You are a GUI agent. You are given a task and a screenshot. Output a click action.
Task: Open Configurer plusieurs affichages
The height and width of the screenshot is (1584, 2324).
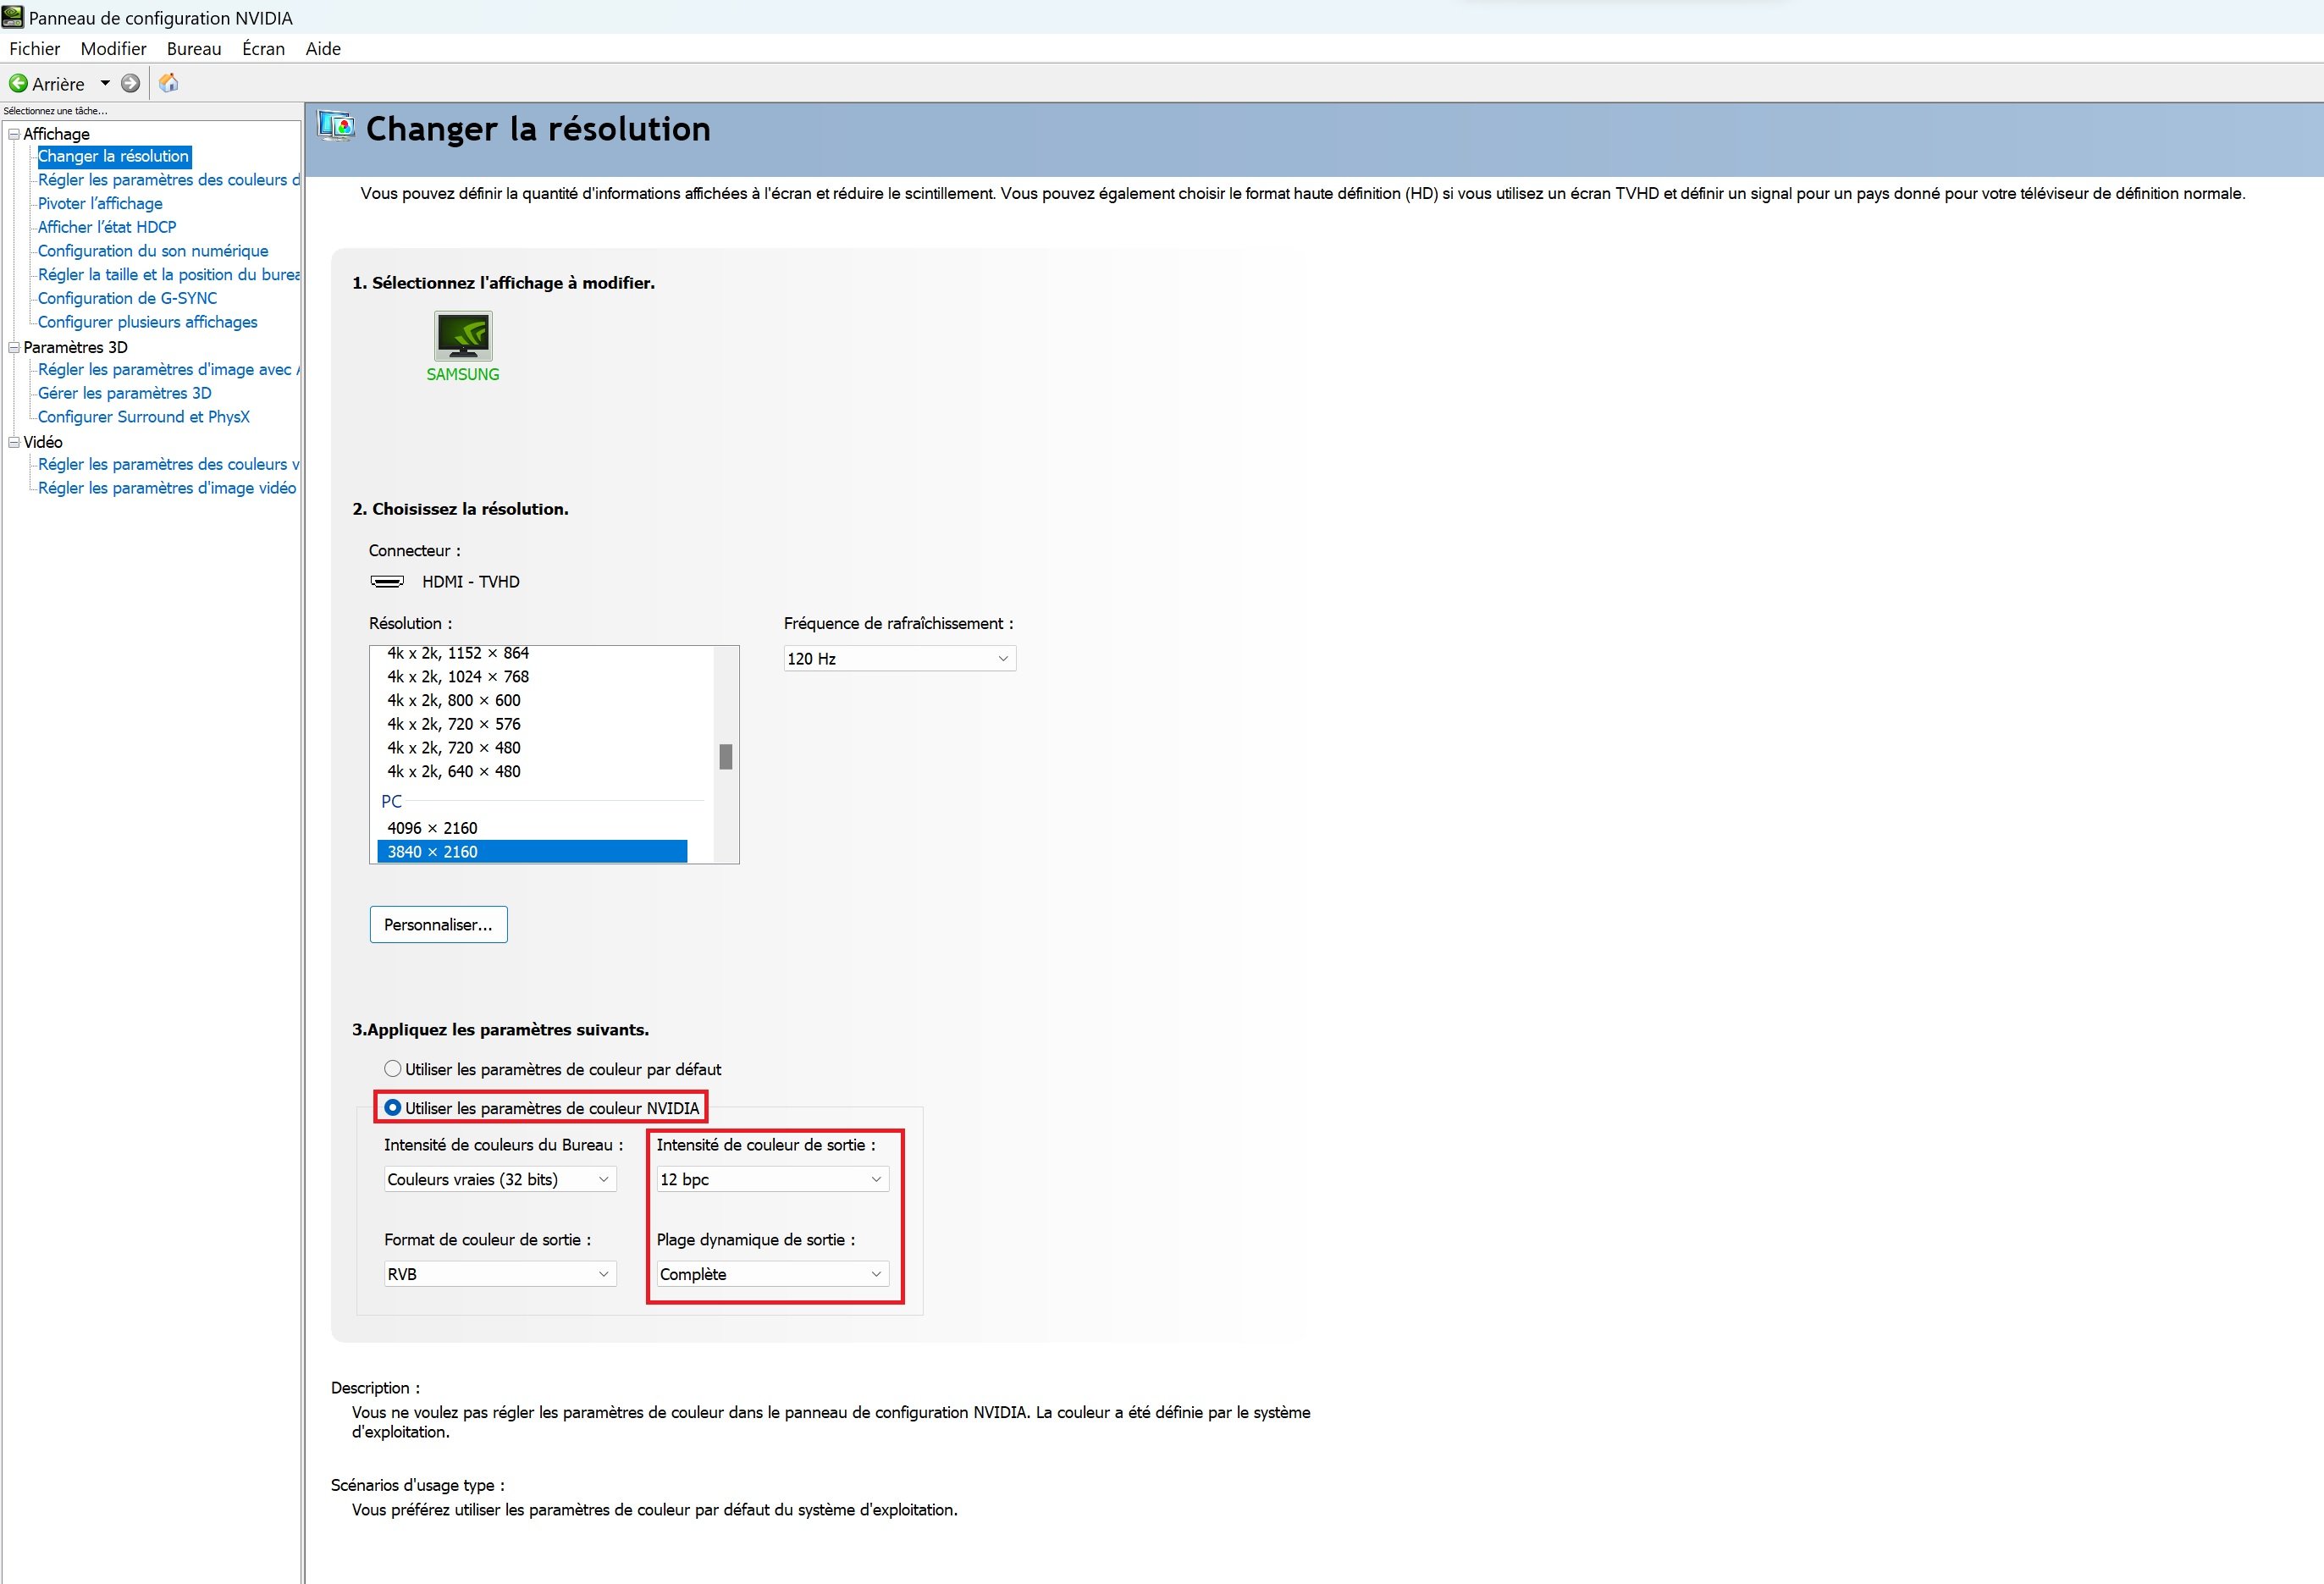coord(147,322)
